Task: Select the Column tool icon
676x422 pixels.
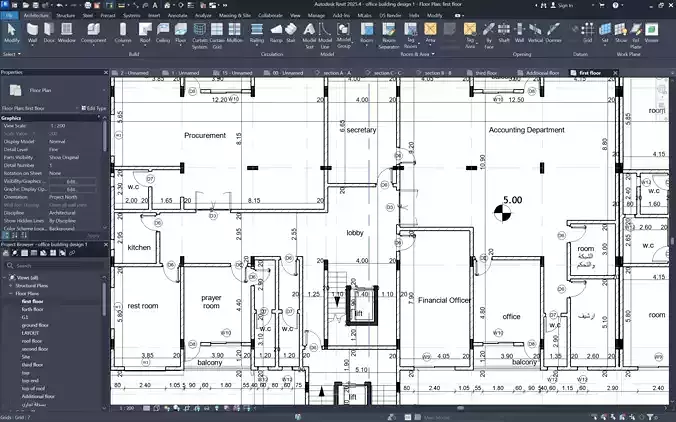Action: point(123,29)
